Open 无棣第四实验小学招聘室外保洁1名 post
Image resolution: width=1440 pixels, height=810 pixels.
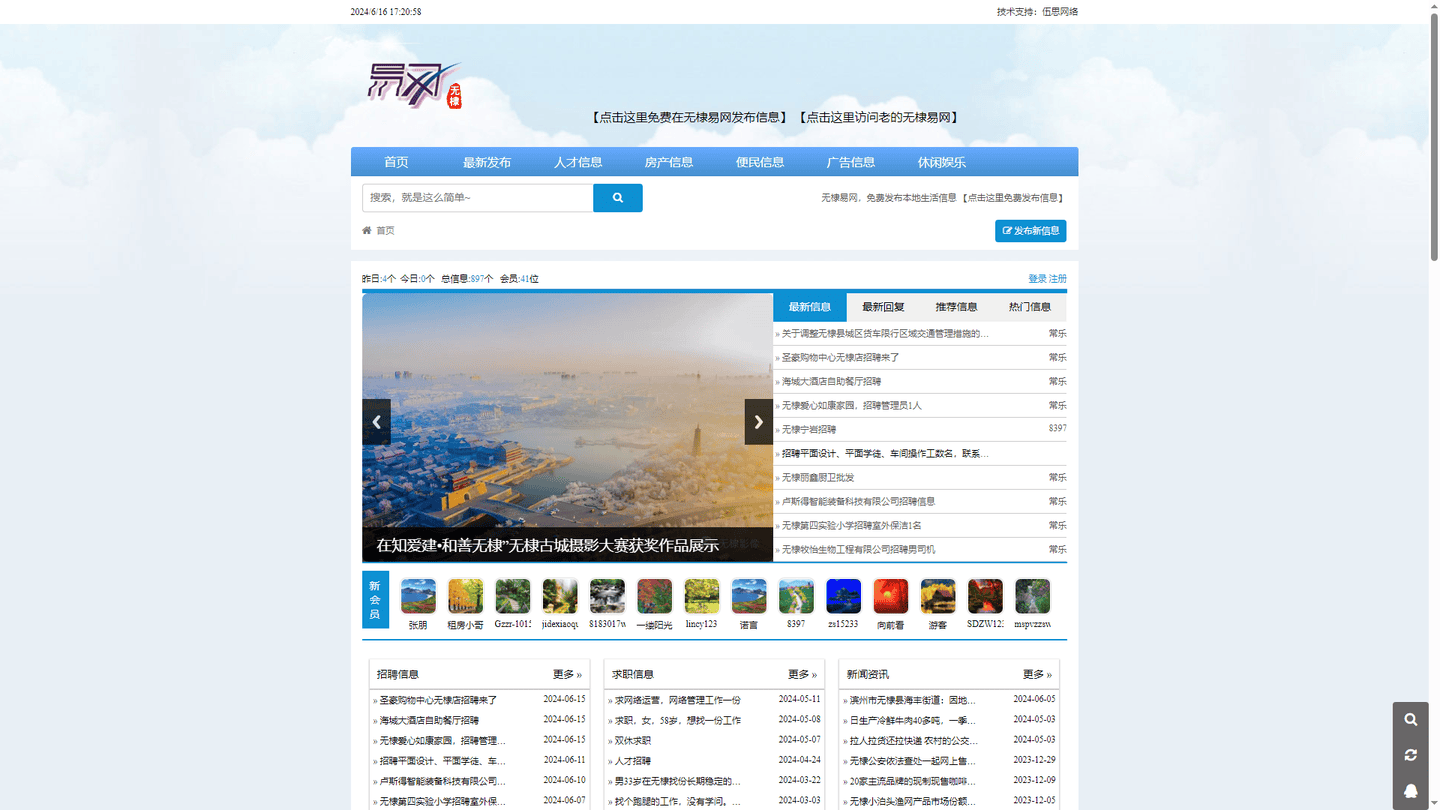click(x=852, y=526)
